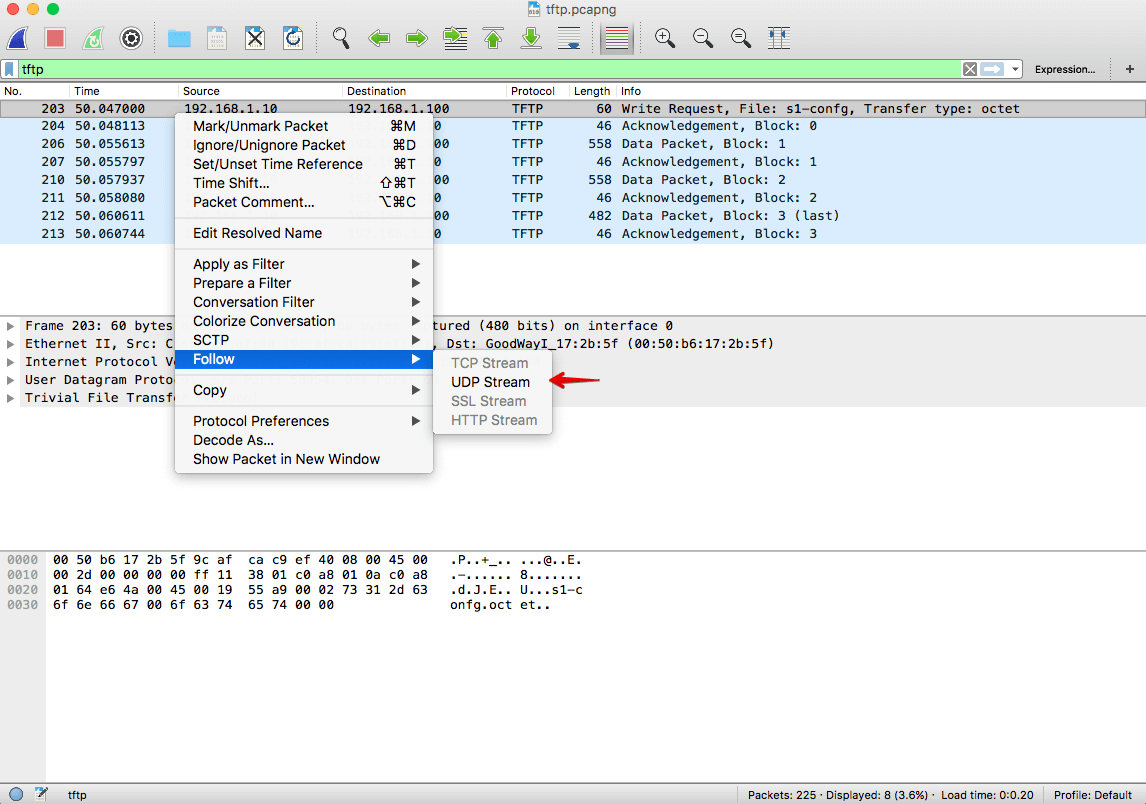Screen dimensions: 1146x804
Task: Expand the Trivial File Transfer row
Action: [x=10, y=398]
